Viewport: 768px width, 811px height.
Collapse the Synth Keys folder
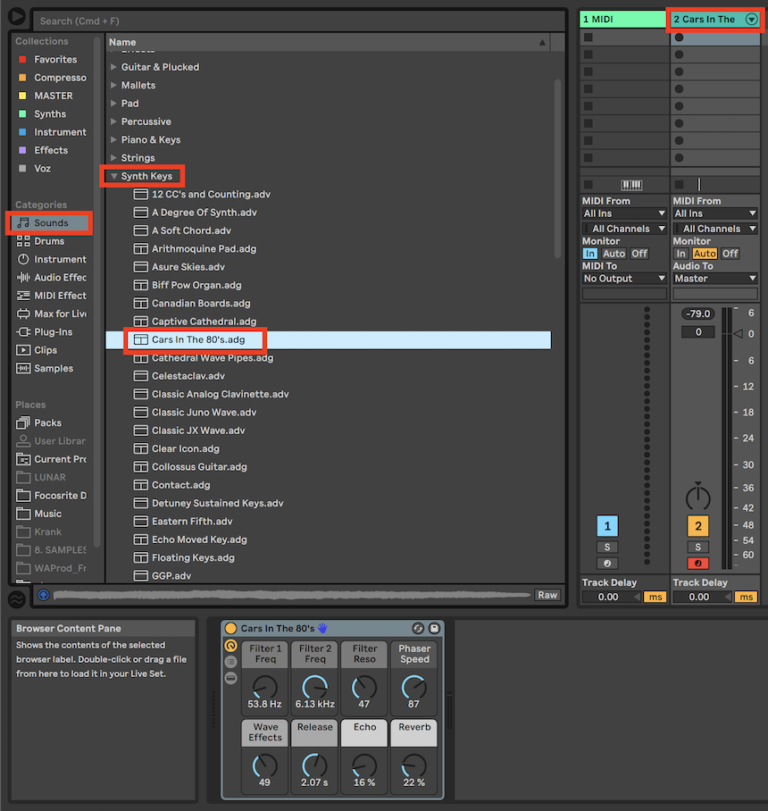click(114, 176)
